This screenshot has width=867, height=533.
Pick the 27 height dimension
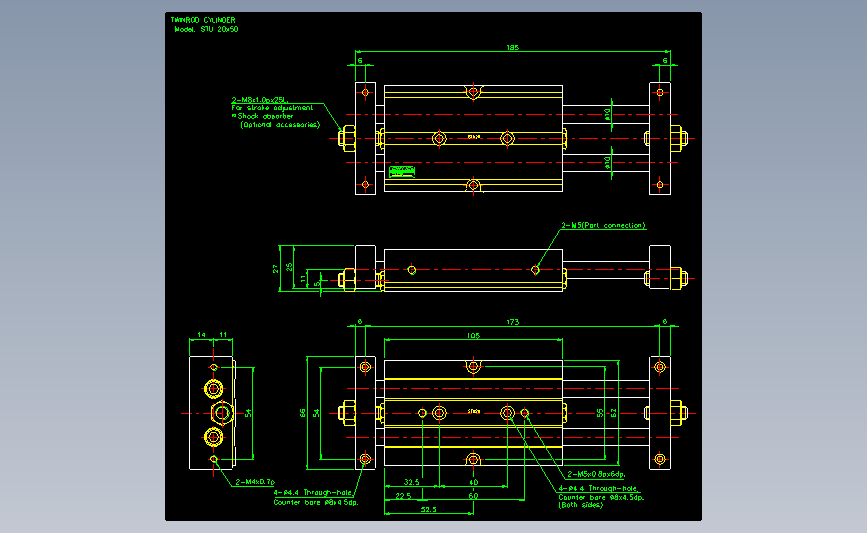pyautogui.click(x=275, y=269)
